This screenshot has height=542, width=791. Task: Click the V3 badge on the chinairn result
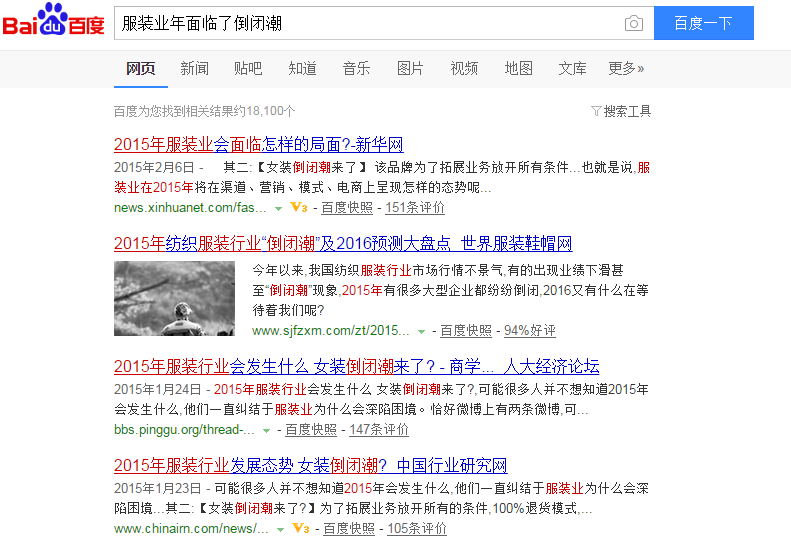301,528
